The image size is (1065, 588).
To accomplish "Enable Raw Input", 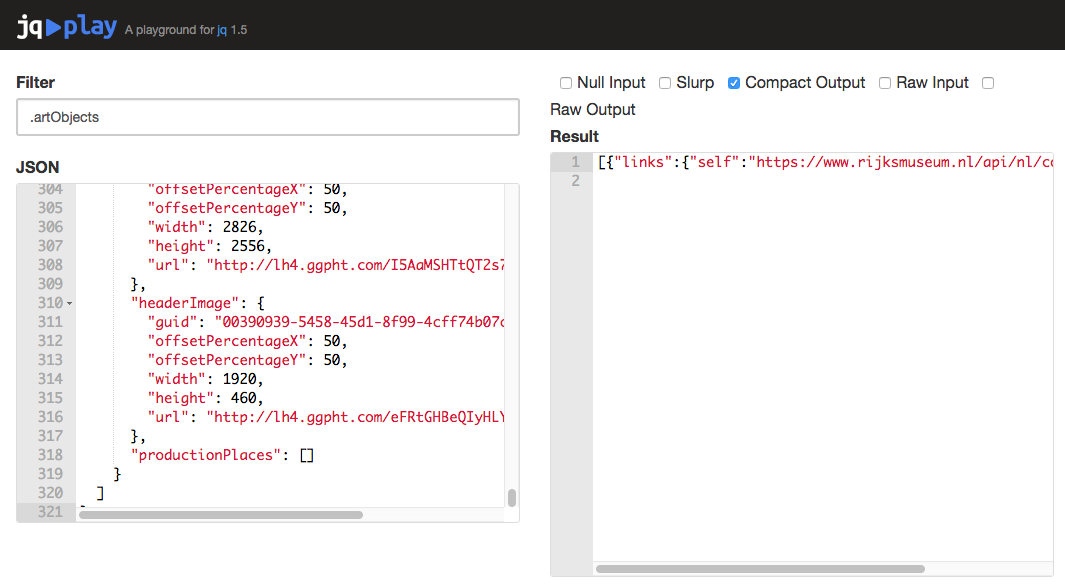I will click(884, 83).
